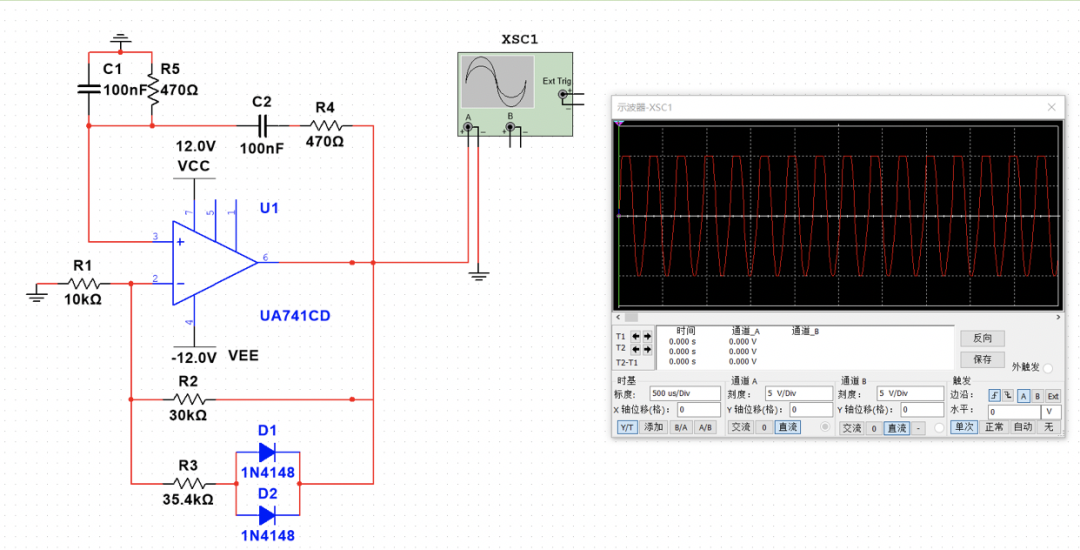Toggle 通道 A 交流 AC coupling
This screenshot has width=1080, height=550.
[740, 428]
